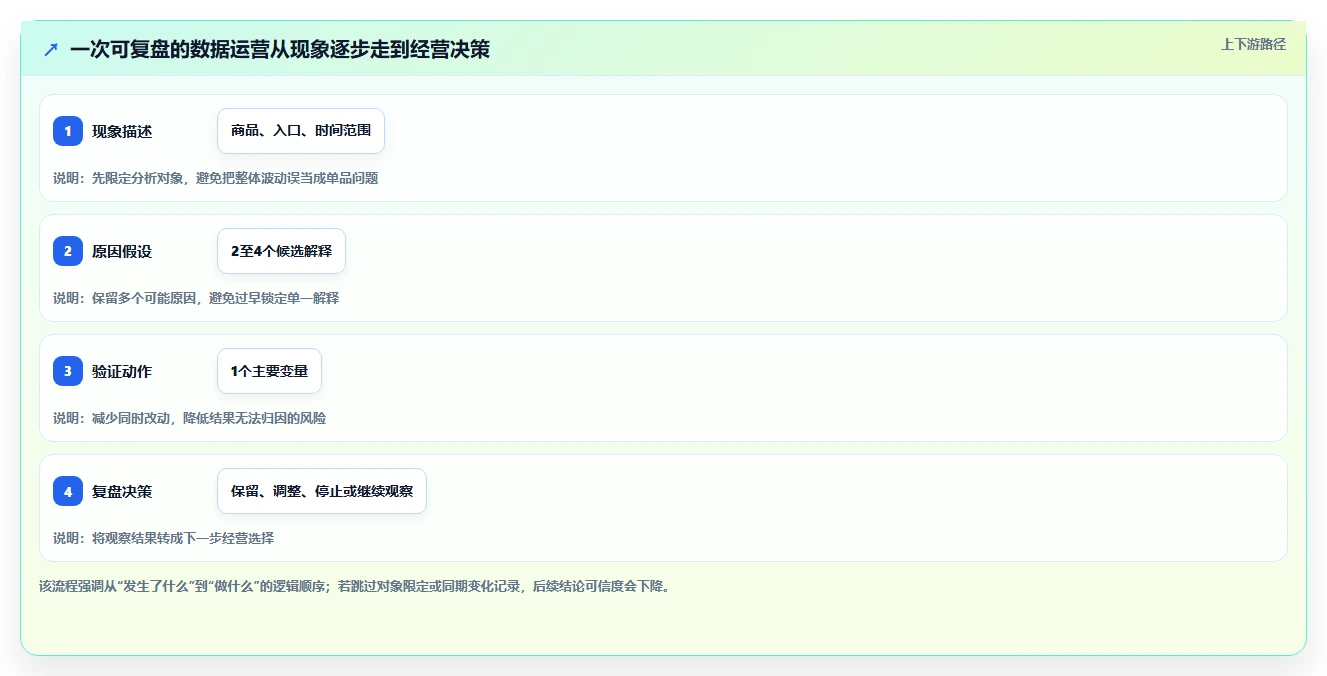This screenshot has width=1327, height=676.
Task: Click the 1个主要变量 chip
Action: click(x=269, y=371)
